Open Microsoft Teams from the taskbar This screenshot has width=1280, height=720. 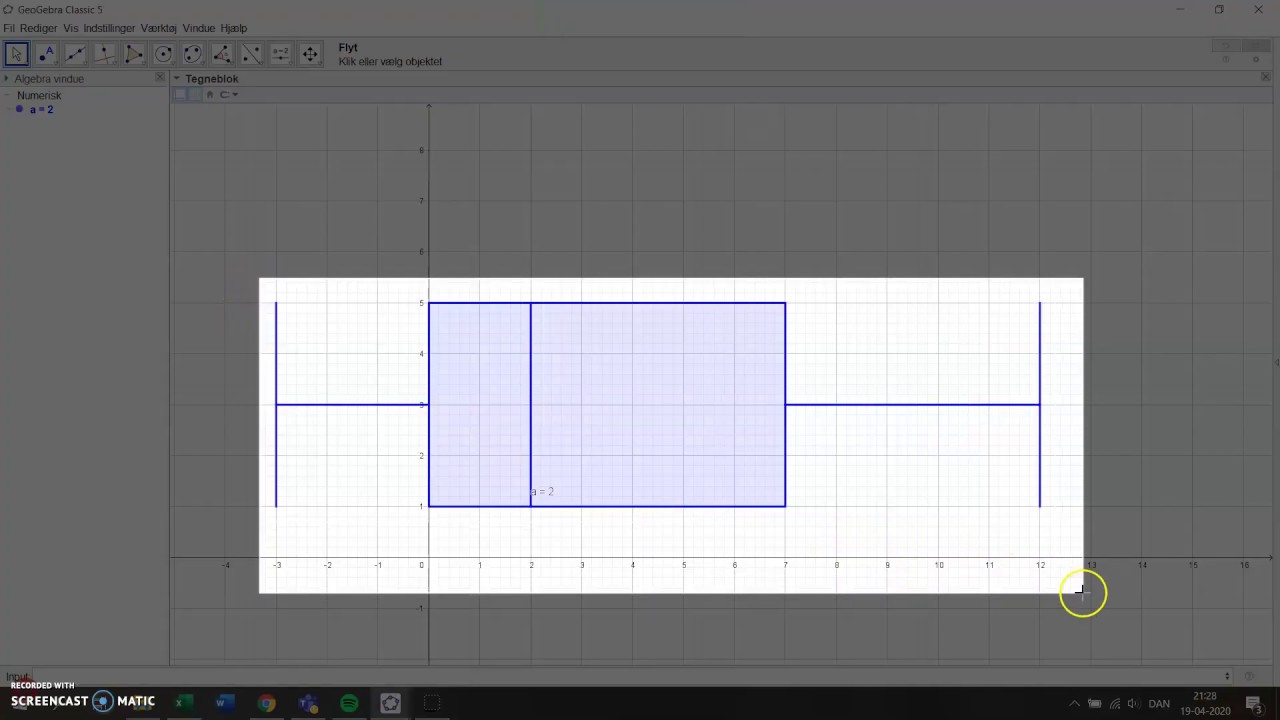(307, 703)
